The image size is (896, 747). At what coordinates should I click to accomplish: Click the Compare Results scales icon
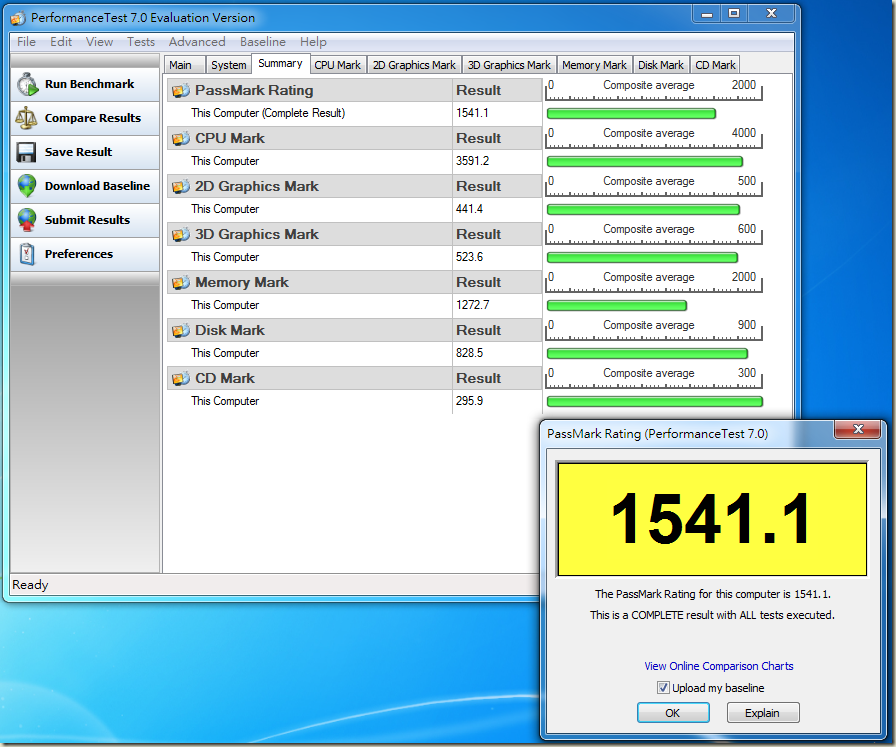point(27,118)
